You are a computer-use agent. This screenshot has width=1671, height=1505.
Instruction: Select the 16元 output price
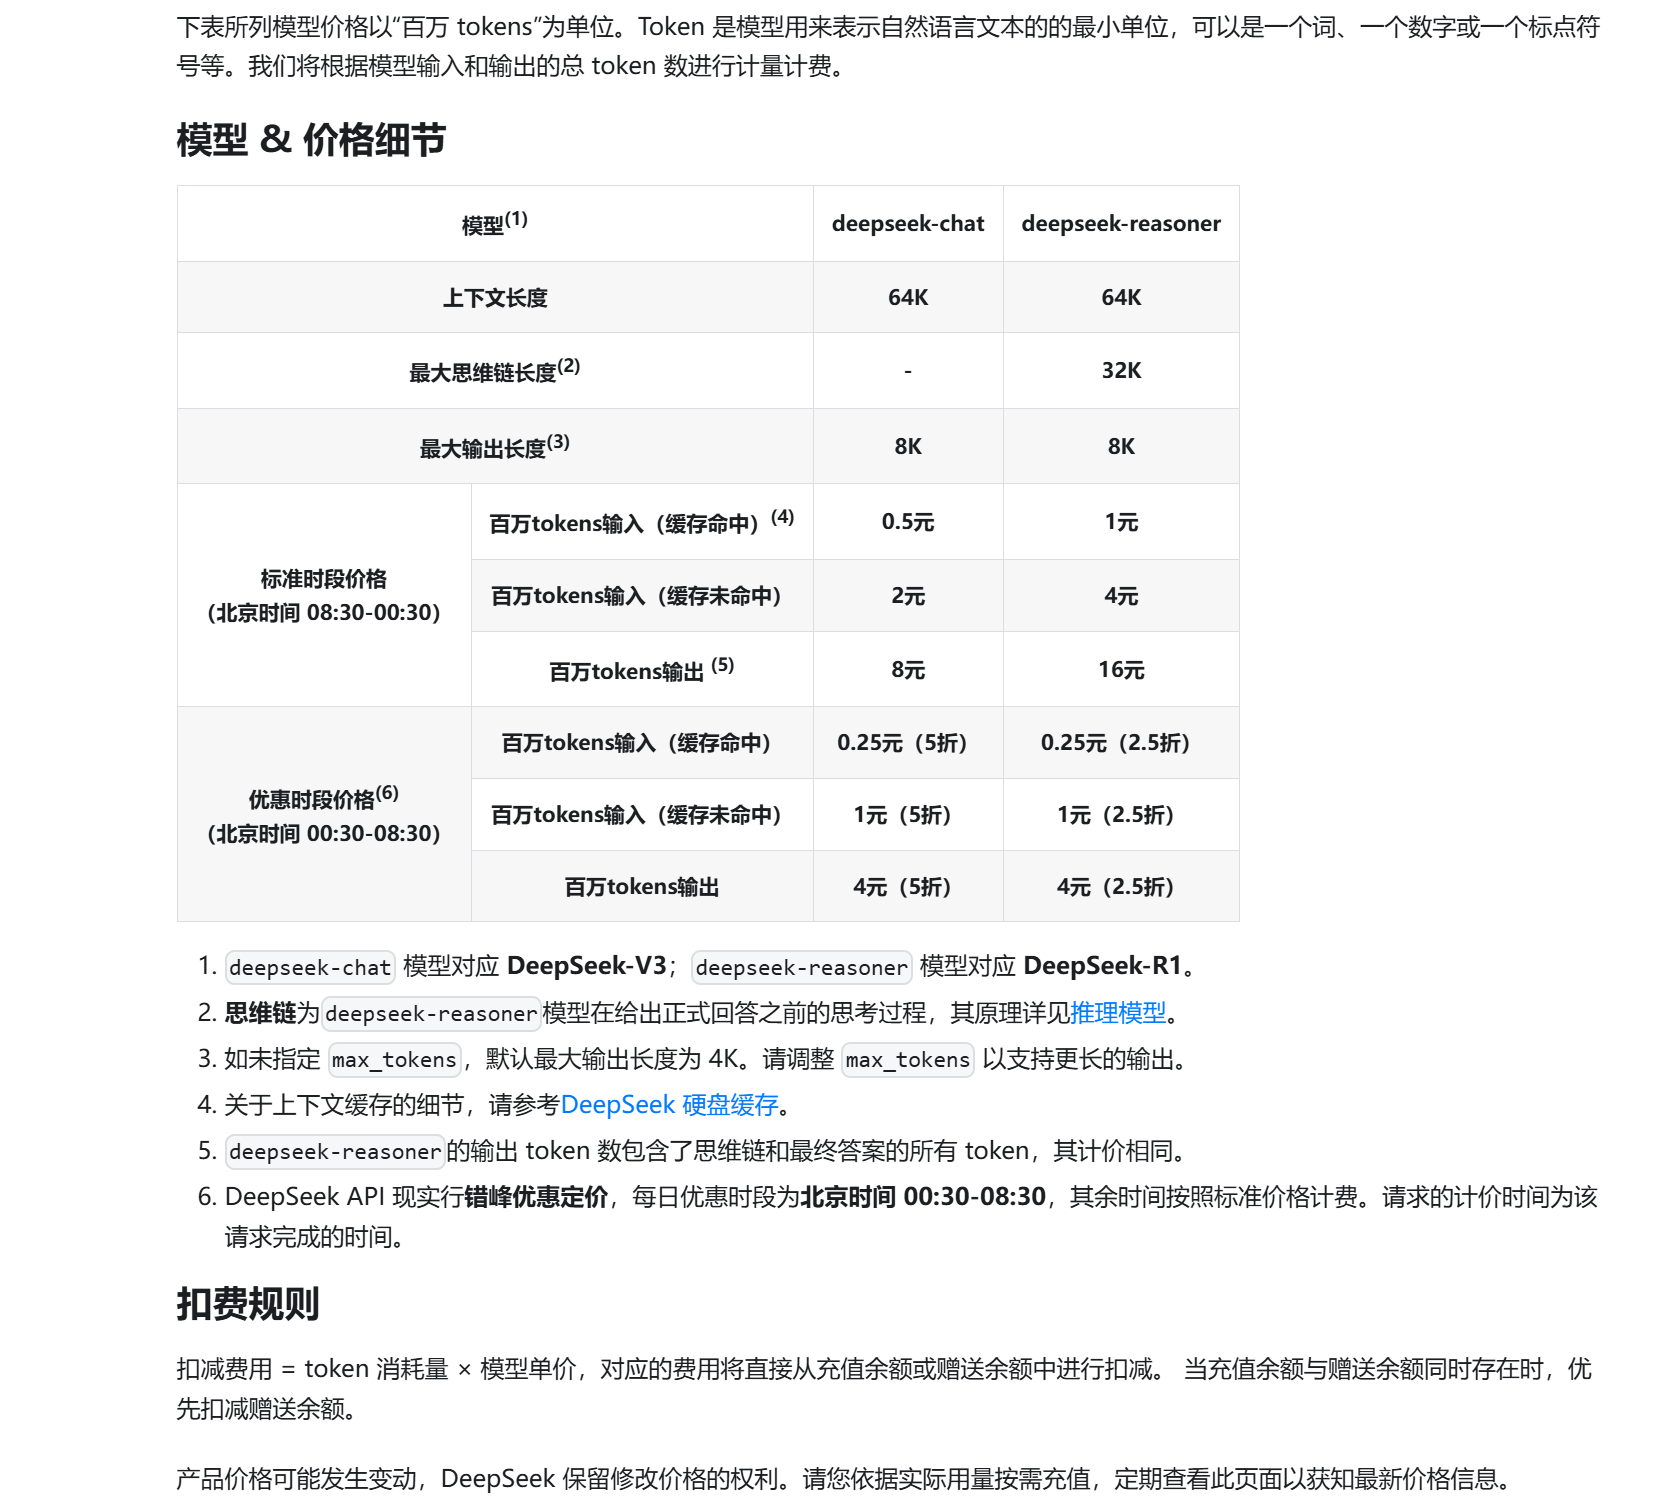coord(1121,669)
